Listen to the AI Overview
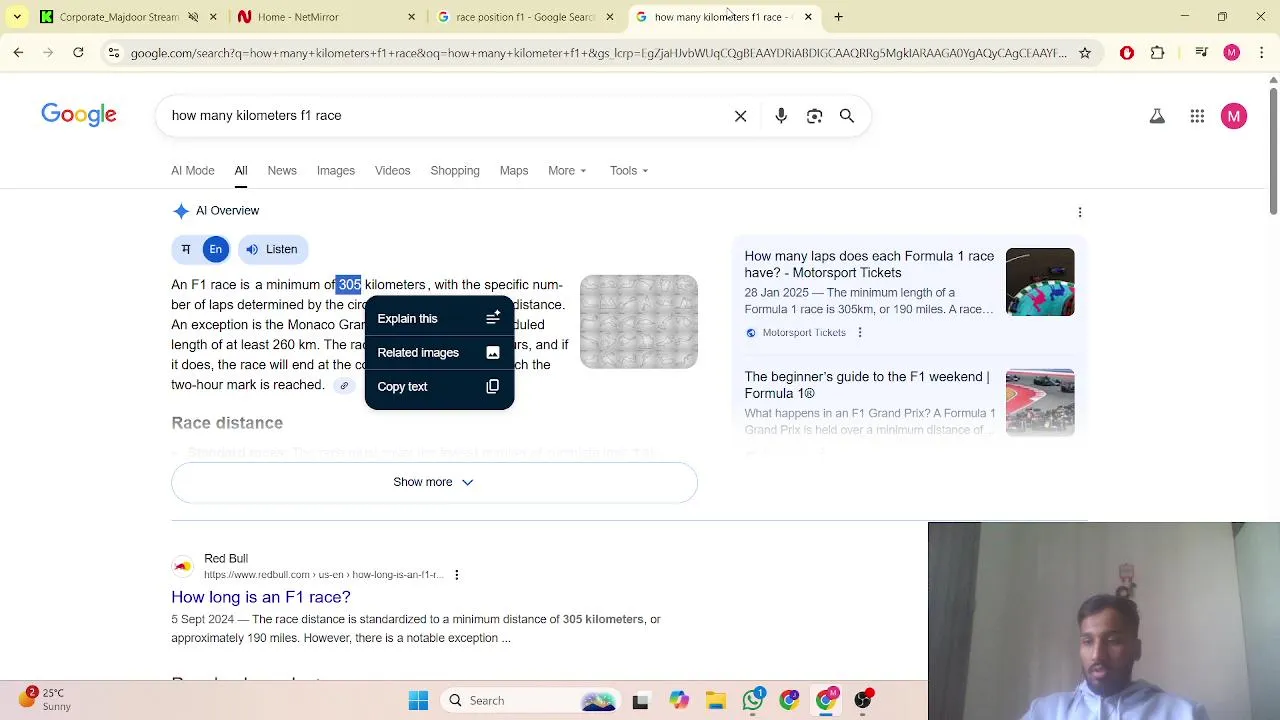Screen dimensions: 1280x720 click(x=272, y=249)
